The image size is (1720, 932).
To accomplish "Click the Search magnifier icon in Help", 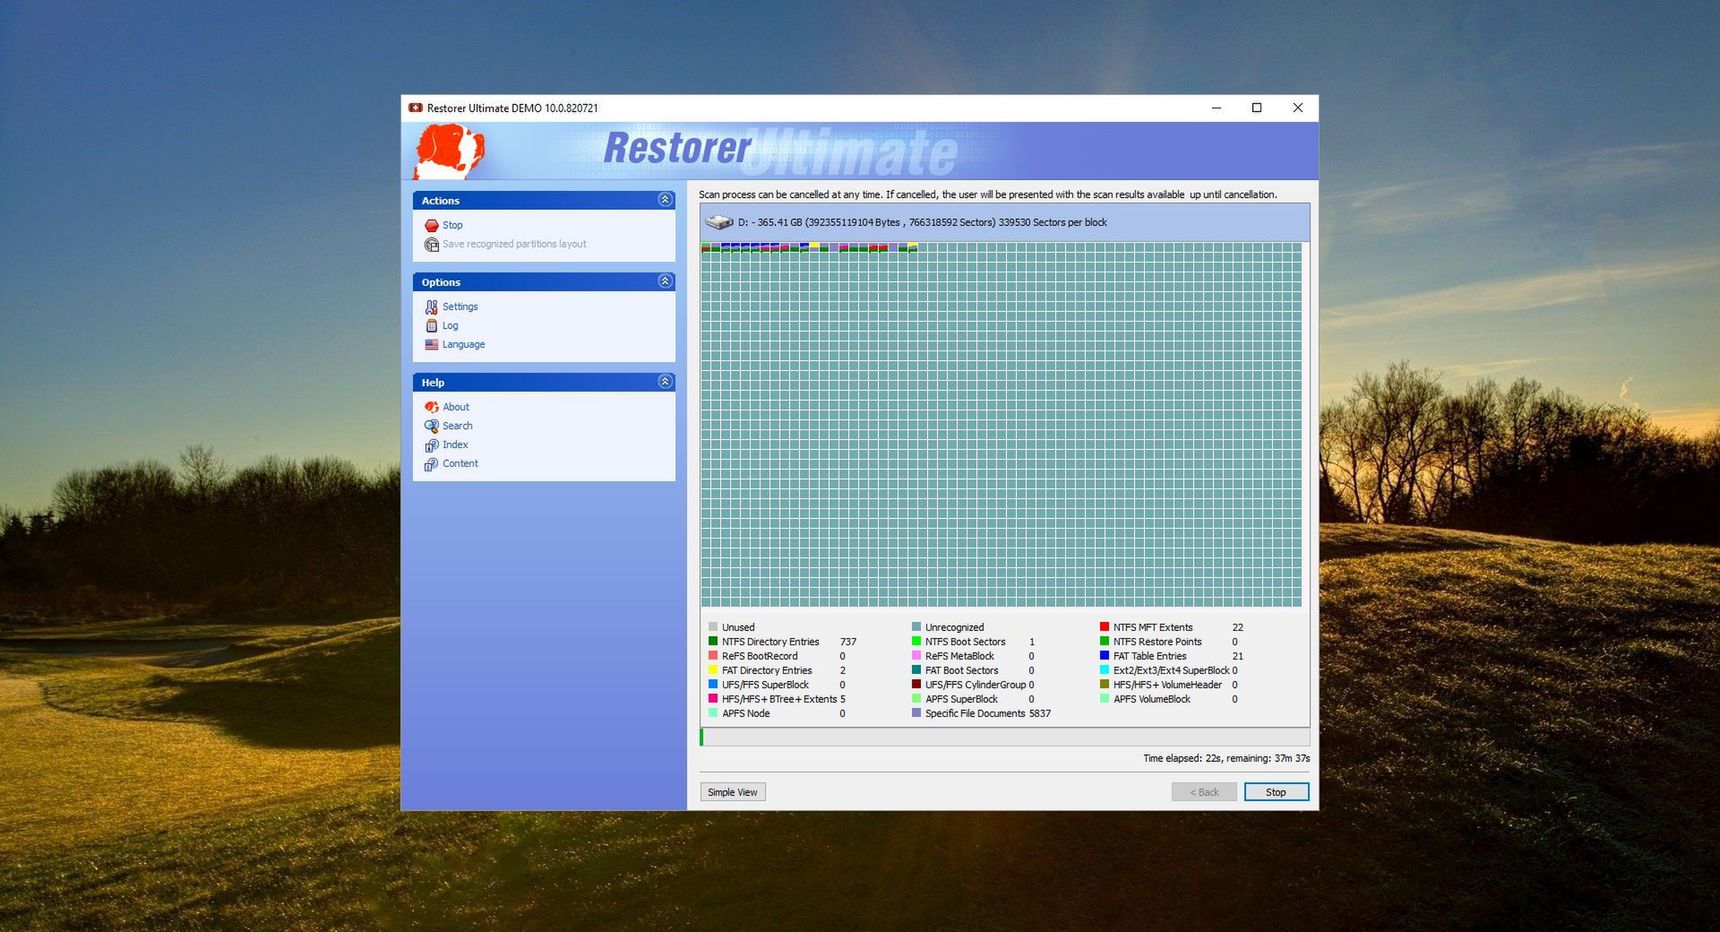I will point(431,426).
